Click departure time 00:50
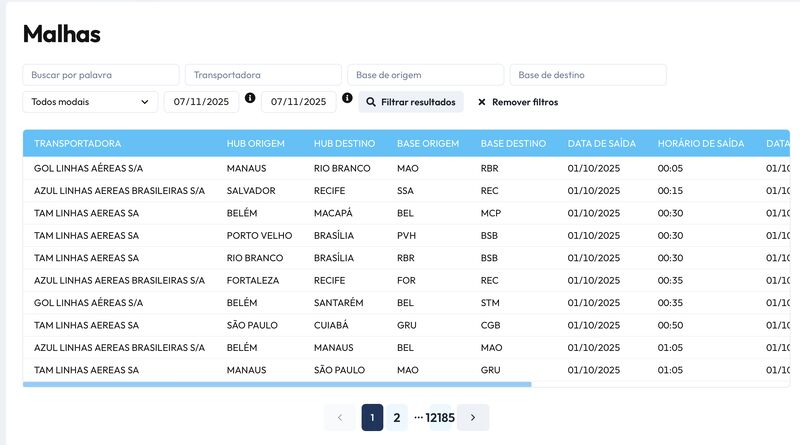The width and height of the screenshot is (800, 445). pyautogui.click(x=670, y=326)
